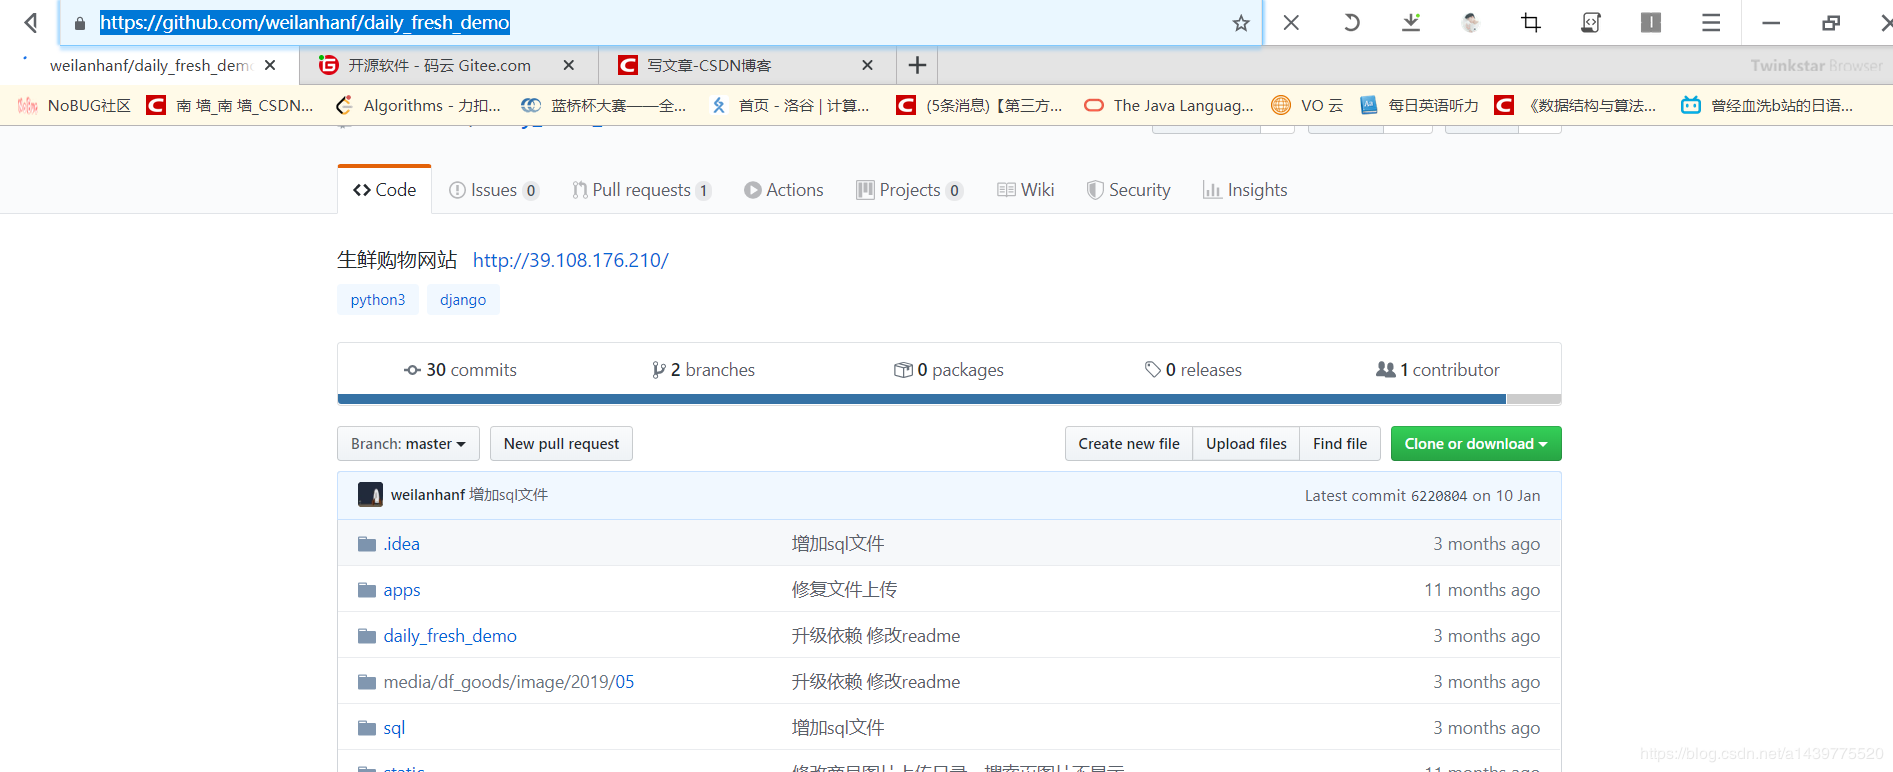Viewport: 1893px width, 772px height.
Task: Open the 首页 - 洛谷 bookmark
Action: tap(790, 105)
